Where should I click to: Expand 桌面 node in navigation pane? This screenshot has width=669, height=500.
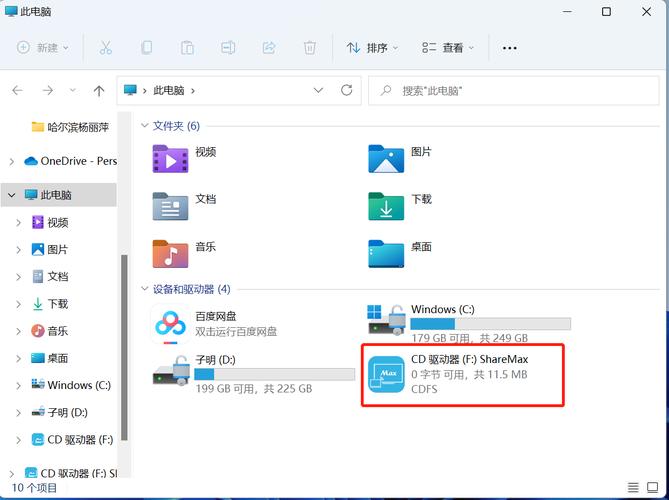pos(18,358)
